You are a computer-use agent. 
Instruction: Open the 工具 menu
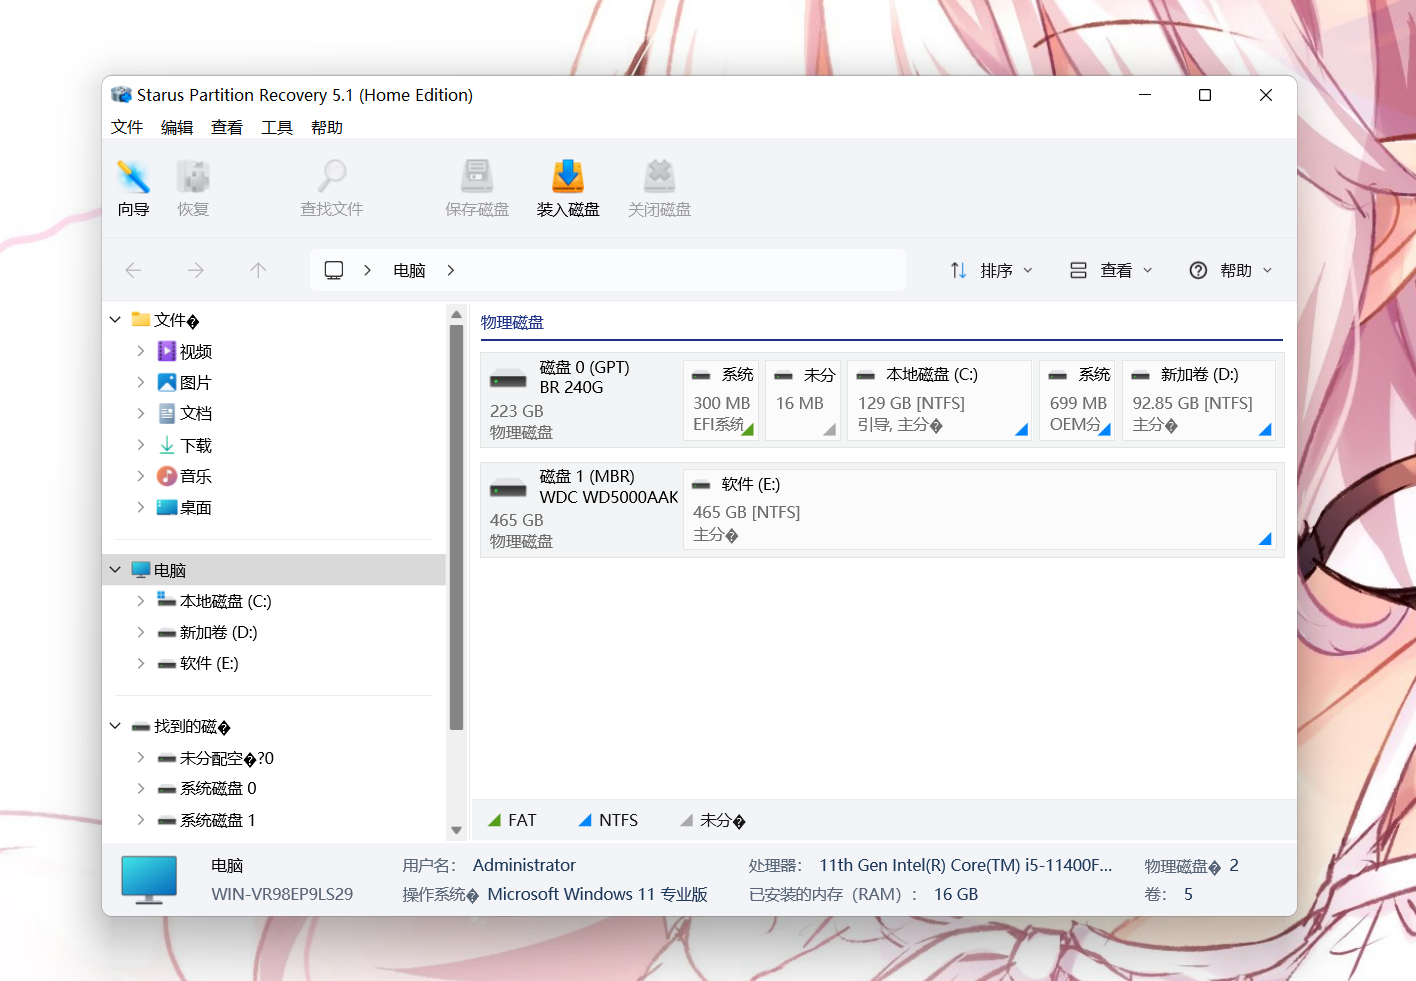277,127
